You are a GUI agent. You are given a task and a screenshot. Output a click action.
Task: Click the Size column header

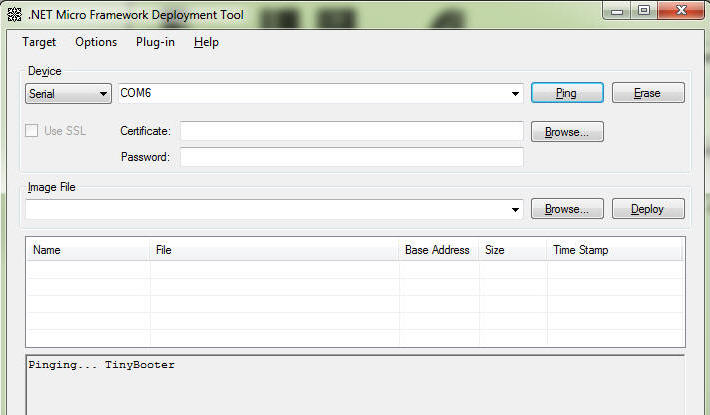(x=513, y=250)
